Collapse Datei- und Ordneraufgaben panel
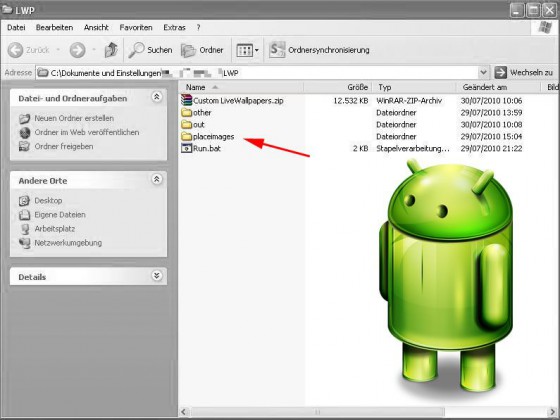The height and width of the screenshot is (420, 560). 156,97
